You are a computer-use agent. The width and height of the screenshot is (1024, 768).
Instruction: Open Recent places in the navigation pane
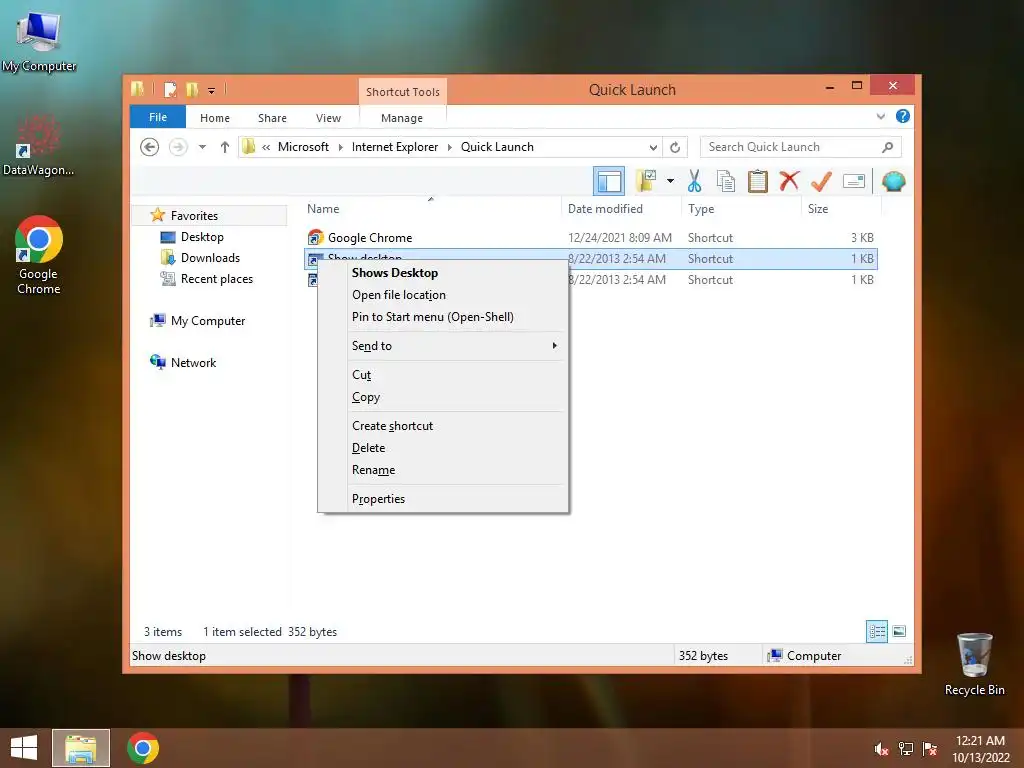point(216,279)
